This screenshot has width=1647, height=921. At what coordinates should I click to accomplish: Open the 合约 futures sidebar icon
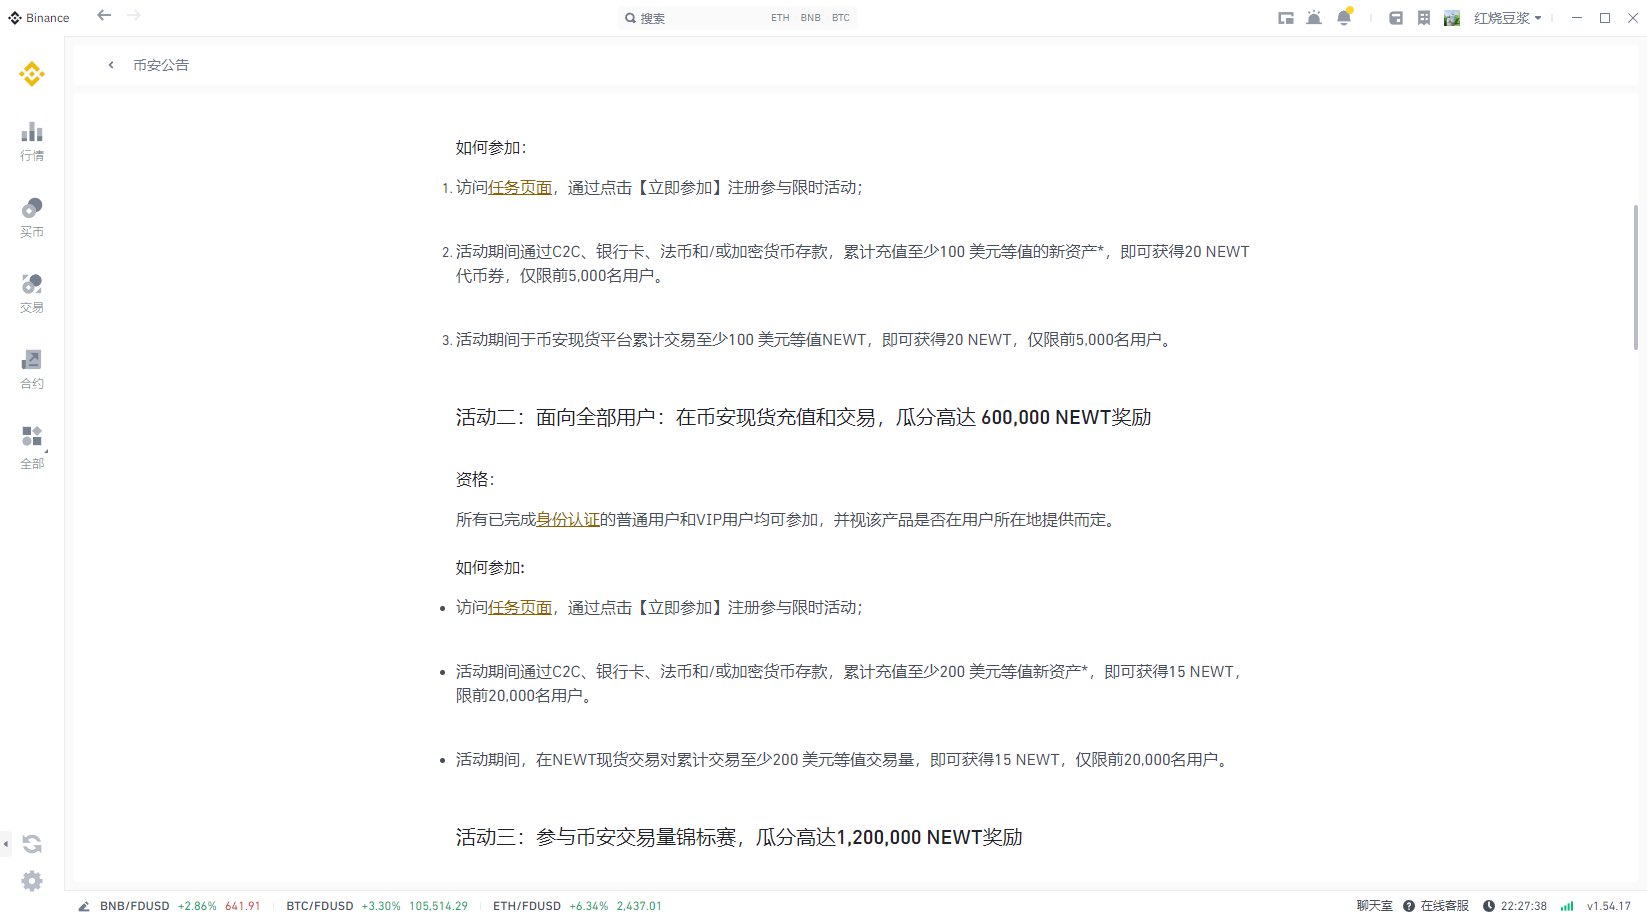click(x=32, y=369)
